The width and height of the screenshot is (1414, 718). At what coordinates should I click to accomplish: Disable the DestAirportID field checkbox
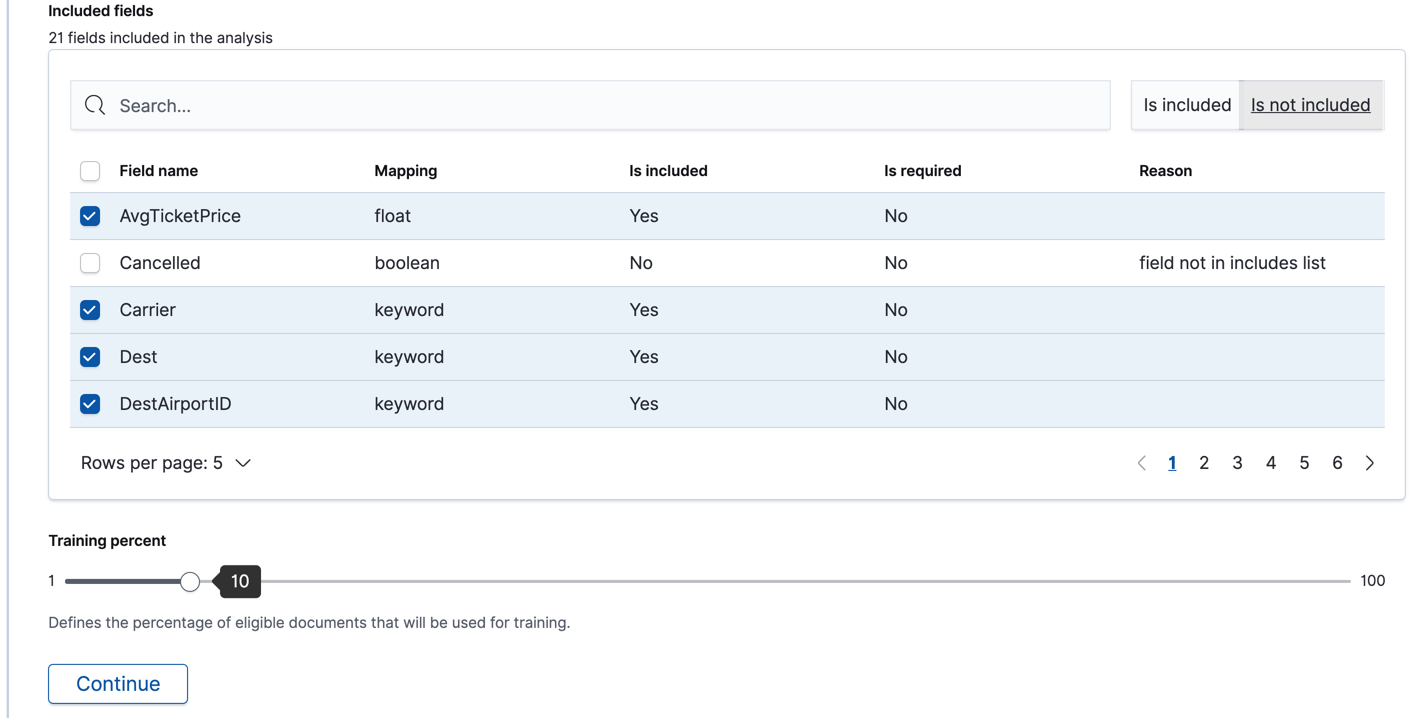pos(90,404)
